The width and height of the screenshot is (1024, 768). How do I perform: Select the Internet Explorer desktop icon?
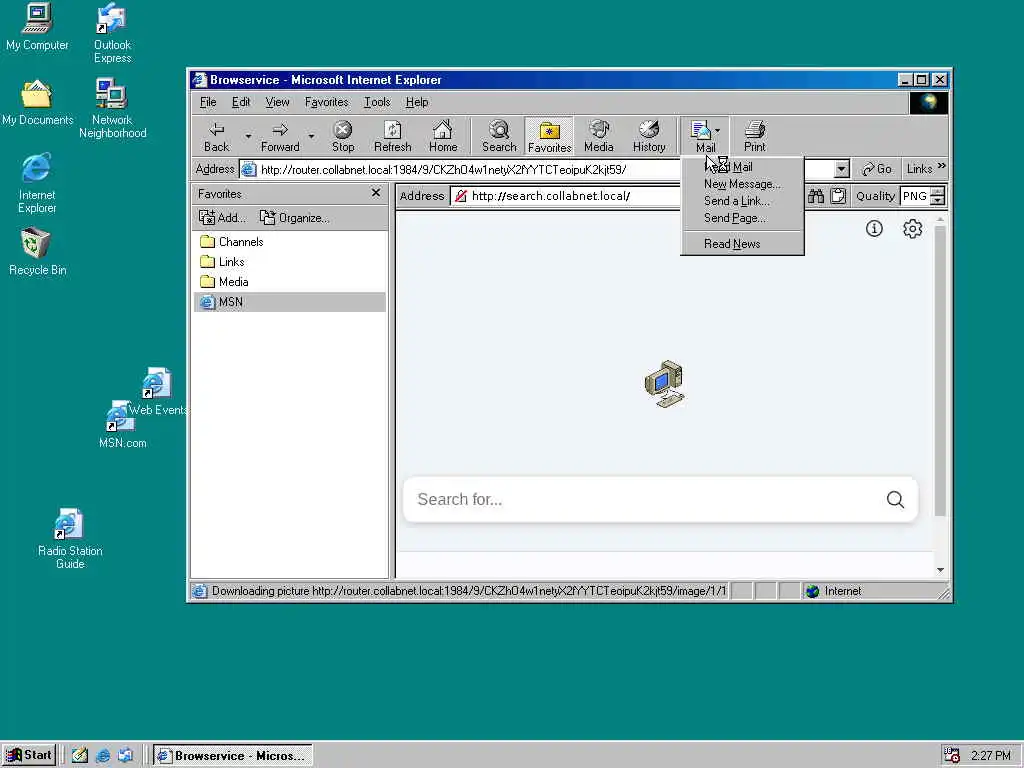click(x=37, y=184)
